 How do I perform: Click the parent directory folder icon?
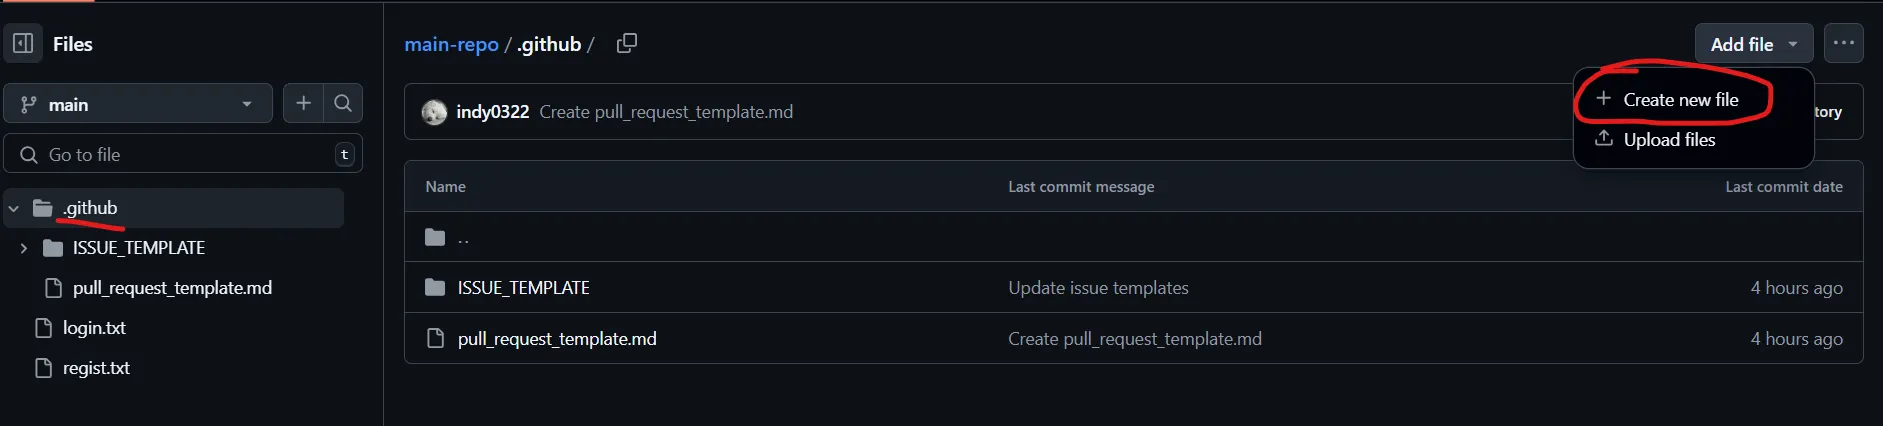click(435, 237)
